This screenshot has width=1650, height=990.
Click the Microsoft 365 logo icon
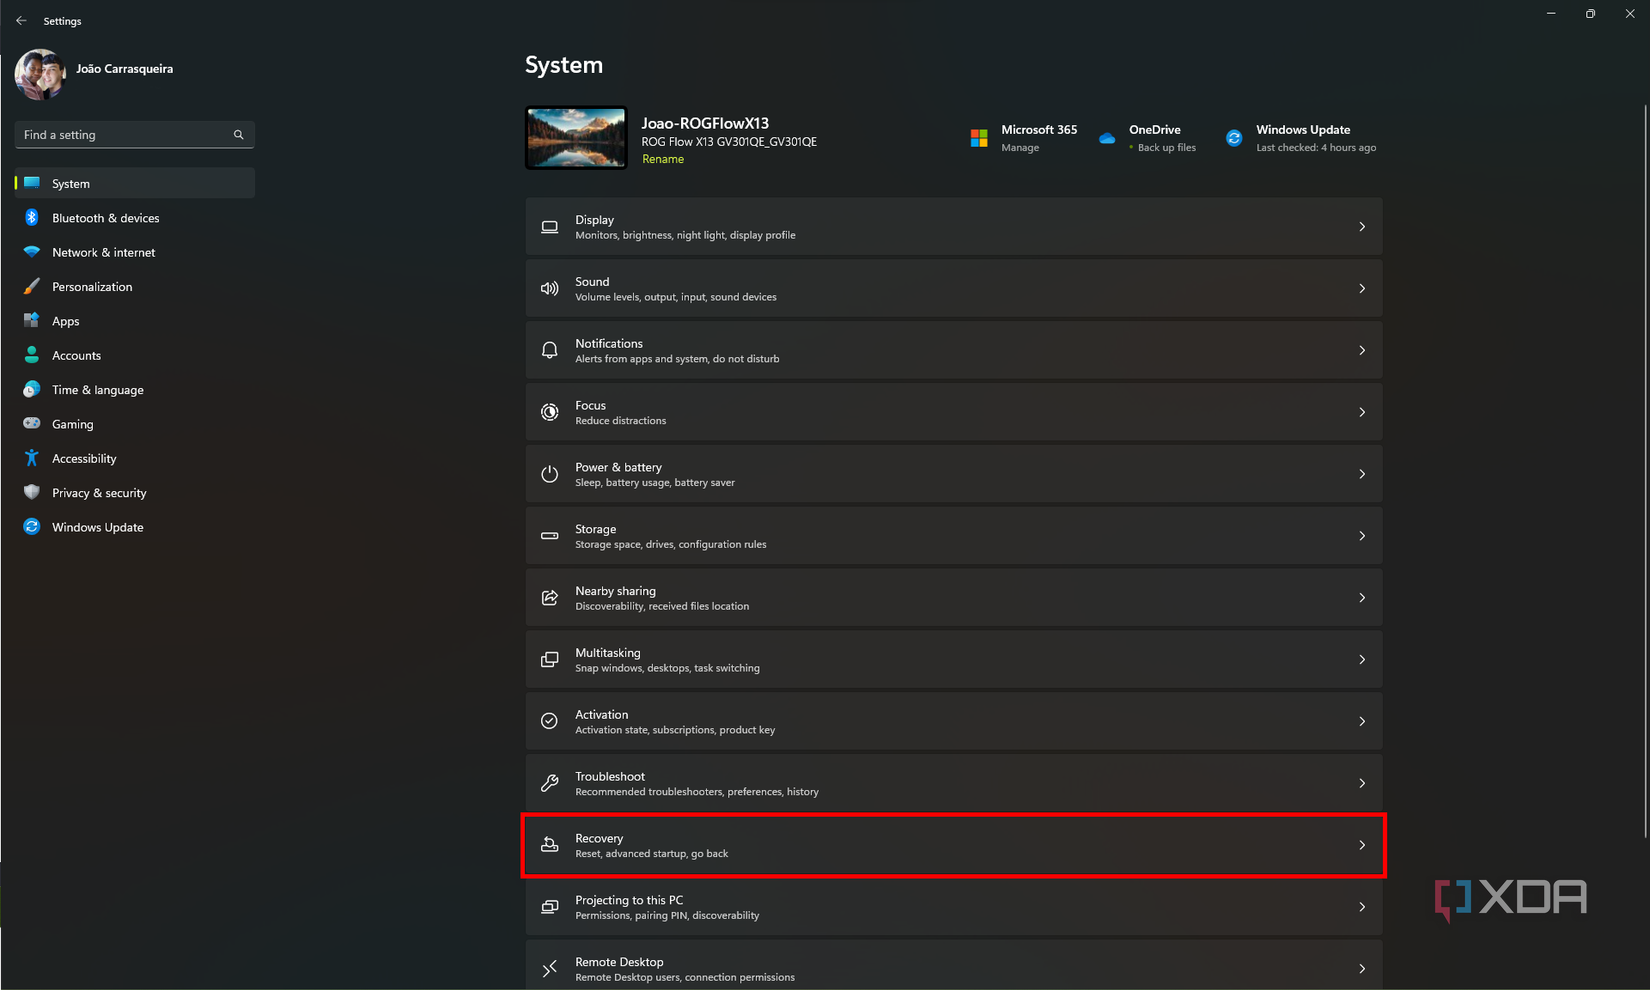click(979, 138)
